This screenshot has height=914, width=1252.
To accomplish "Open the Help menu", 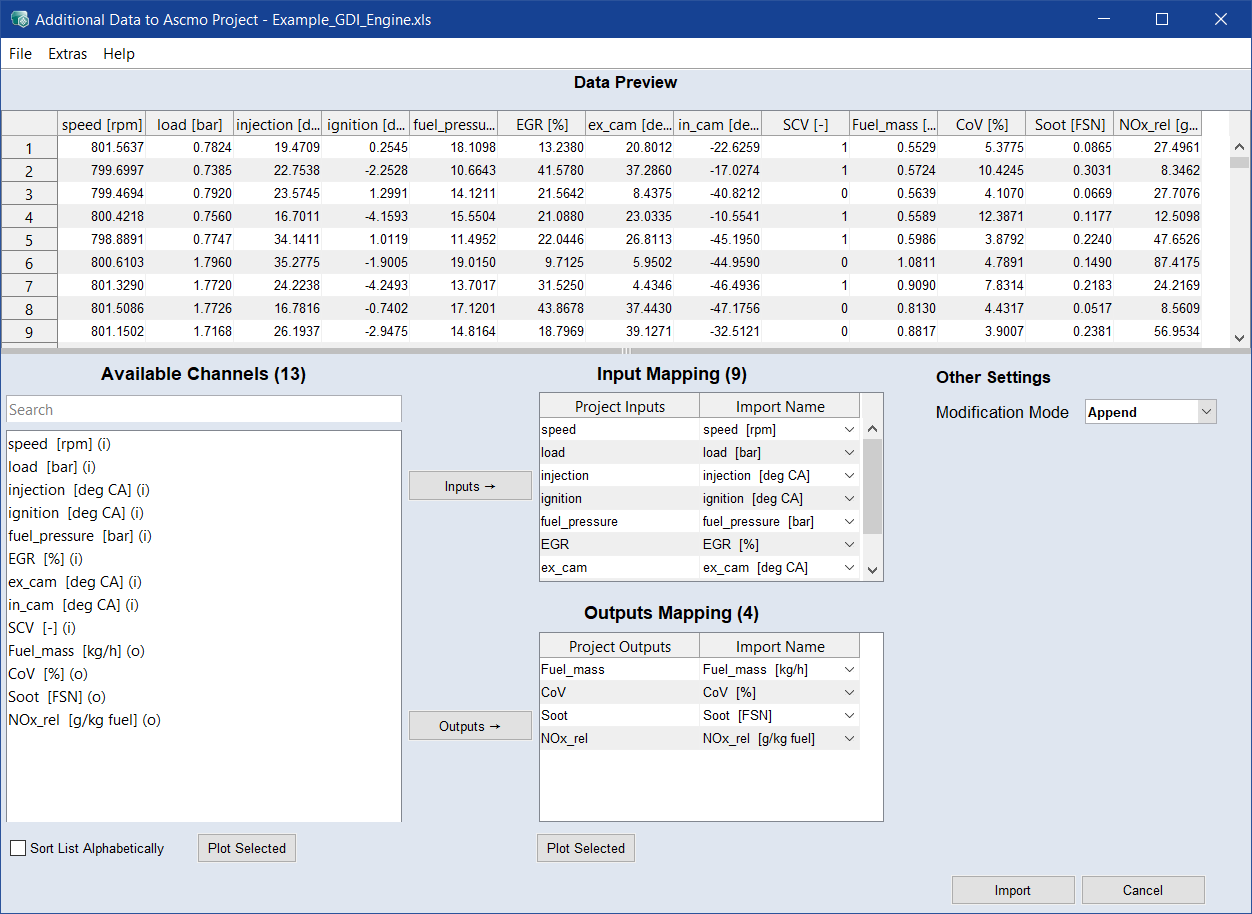I will 119,54.
